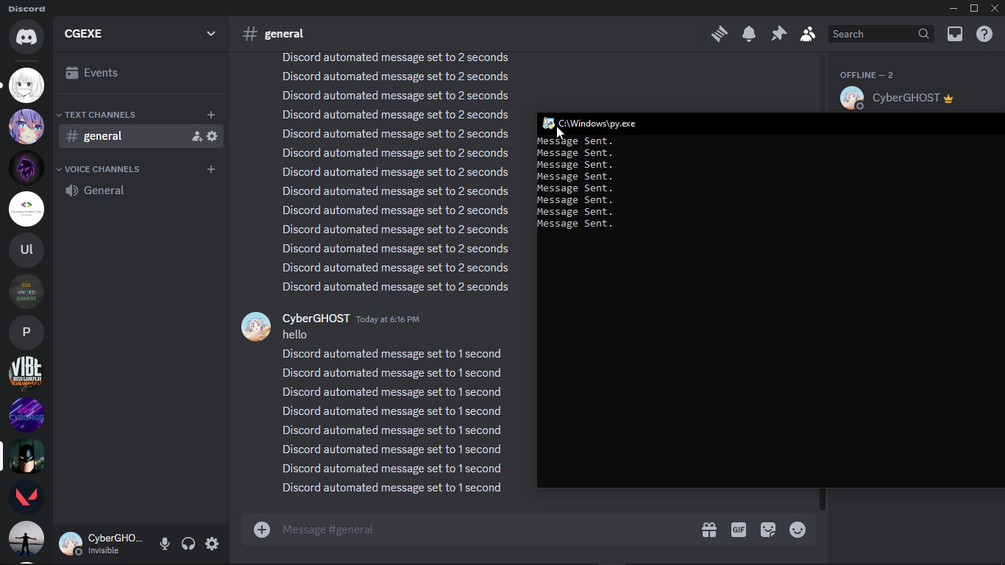Open the Valorant logo server
This screenshot has width=1005, height=565.
click(26, 497)
